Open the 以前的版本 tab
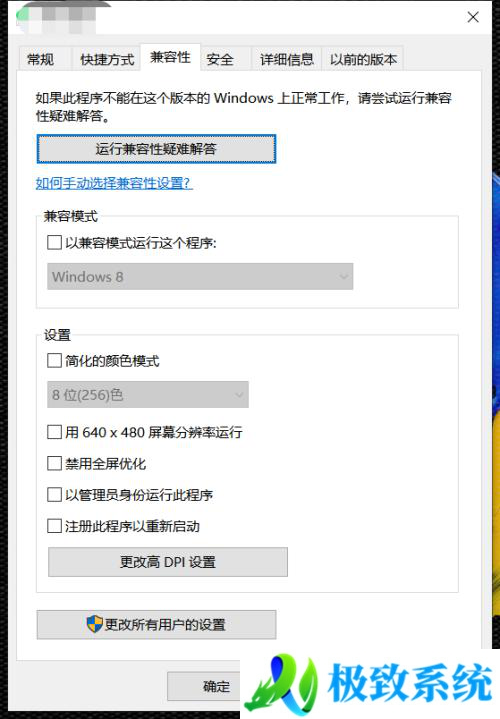This screenshot has height=719, width=500. click(x=363, y=59)
